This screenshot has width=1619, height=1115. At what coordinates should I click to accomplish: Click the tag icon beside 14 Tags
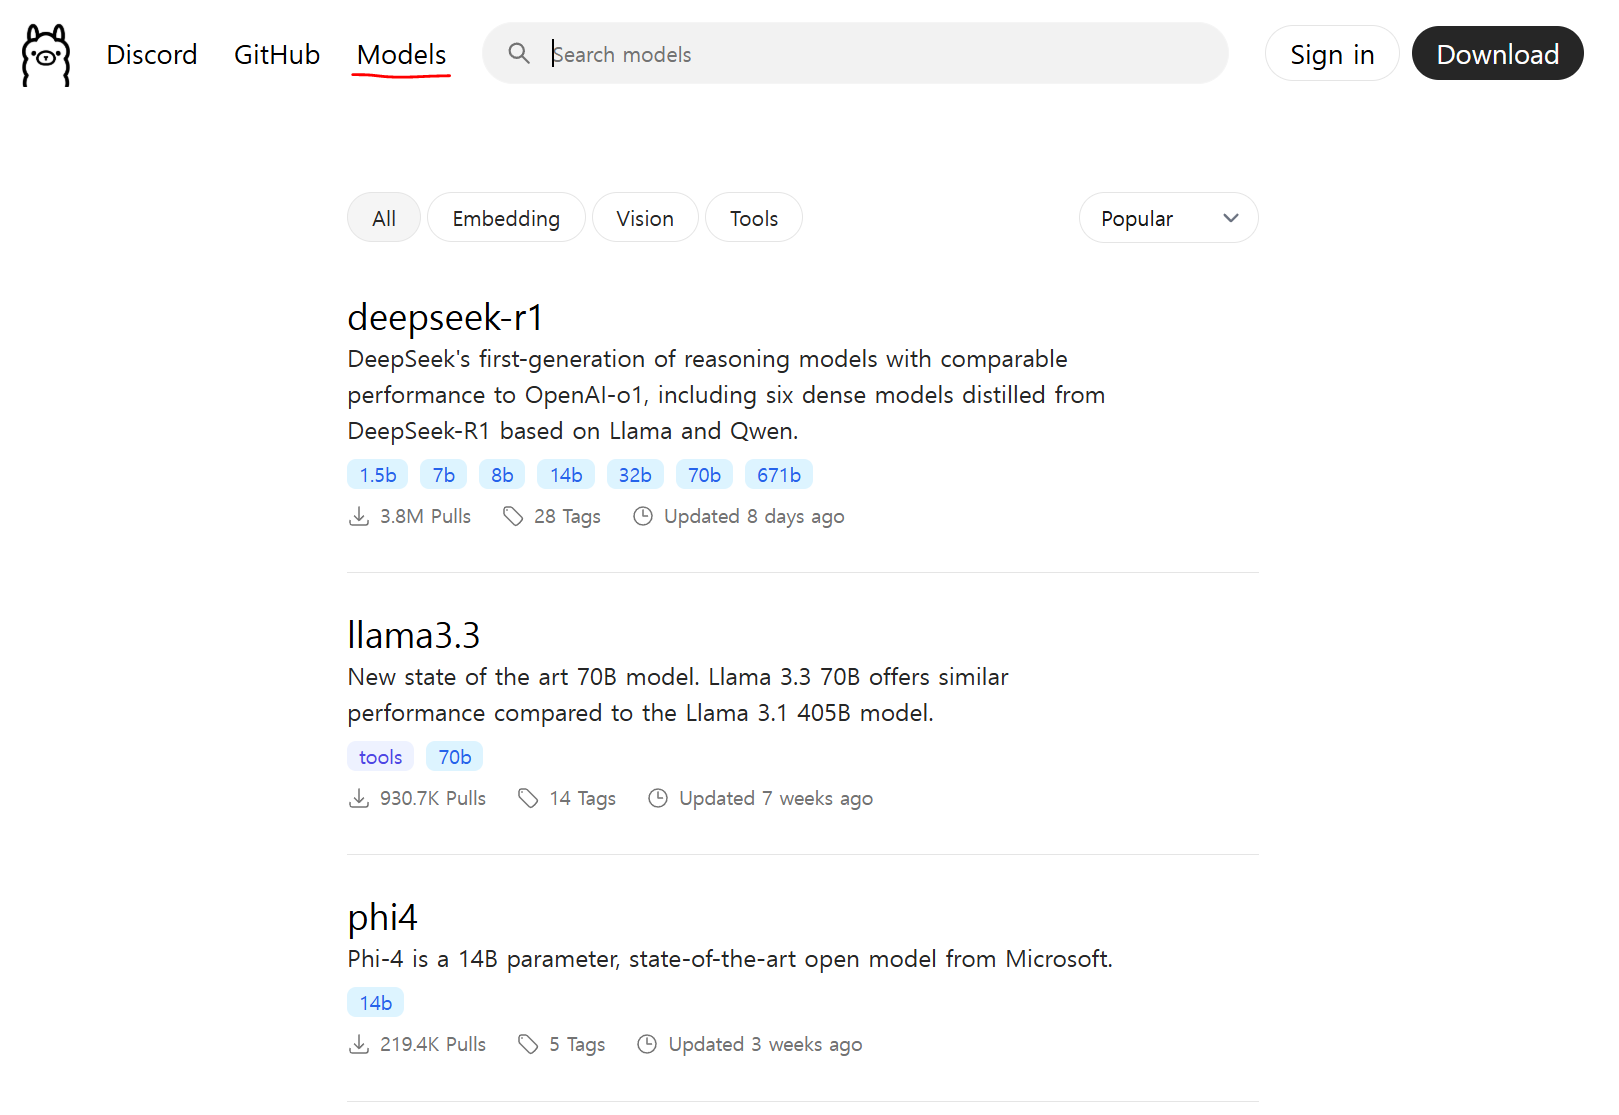pyautogui.click(x=528, y=798)
